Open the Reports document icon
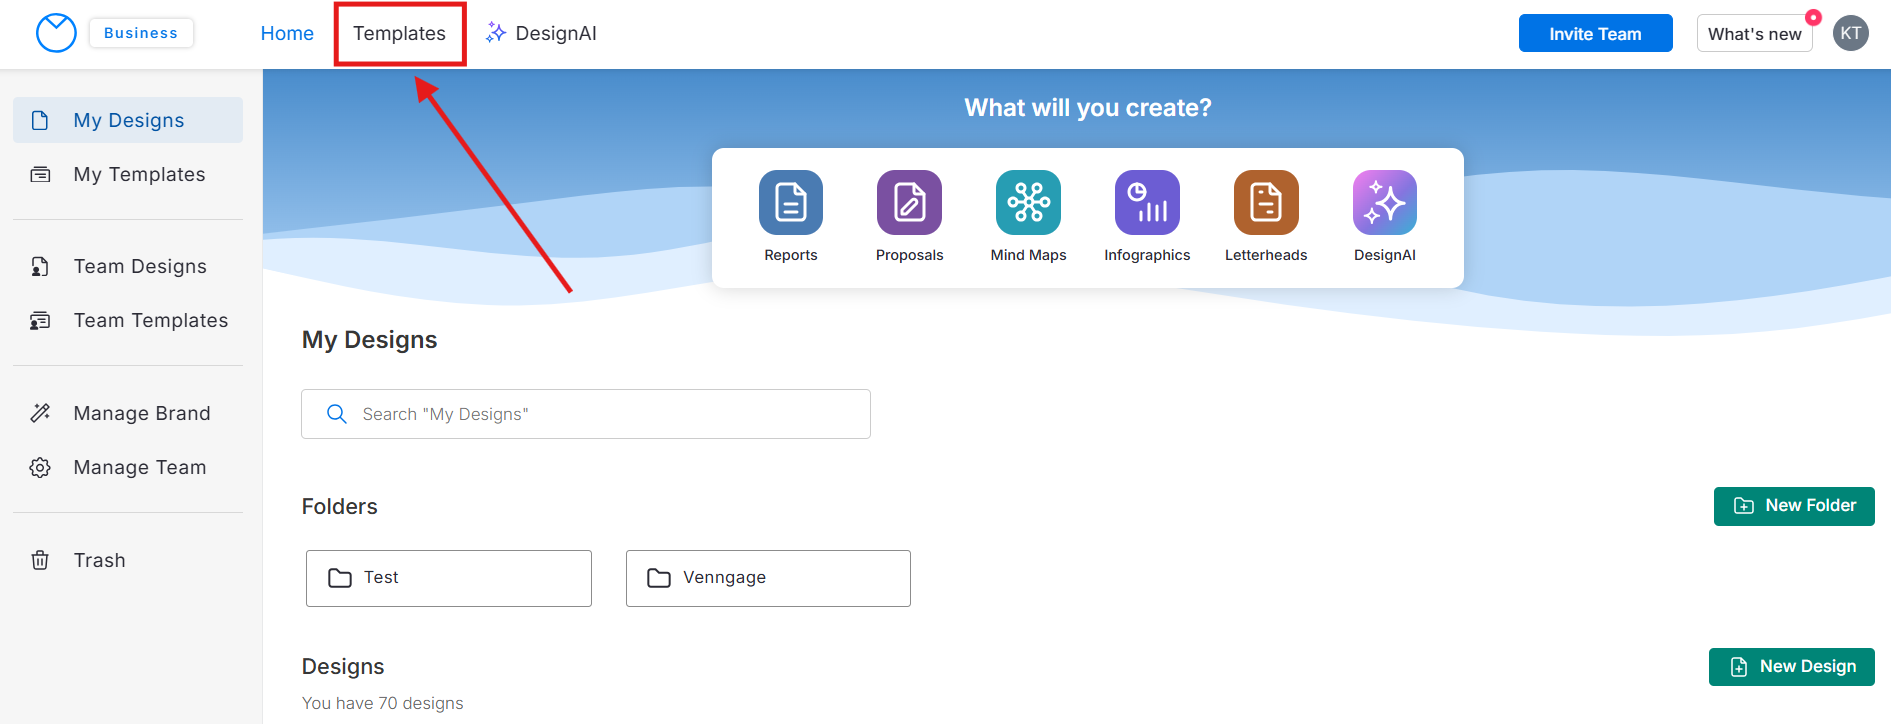 pyautogui.click(x=790, y=202)
